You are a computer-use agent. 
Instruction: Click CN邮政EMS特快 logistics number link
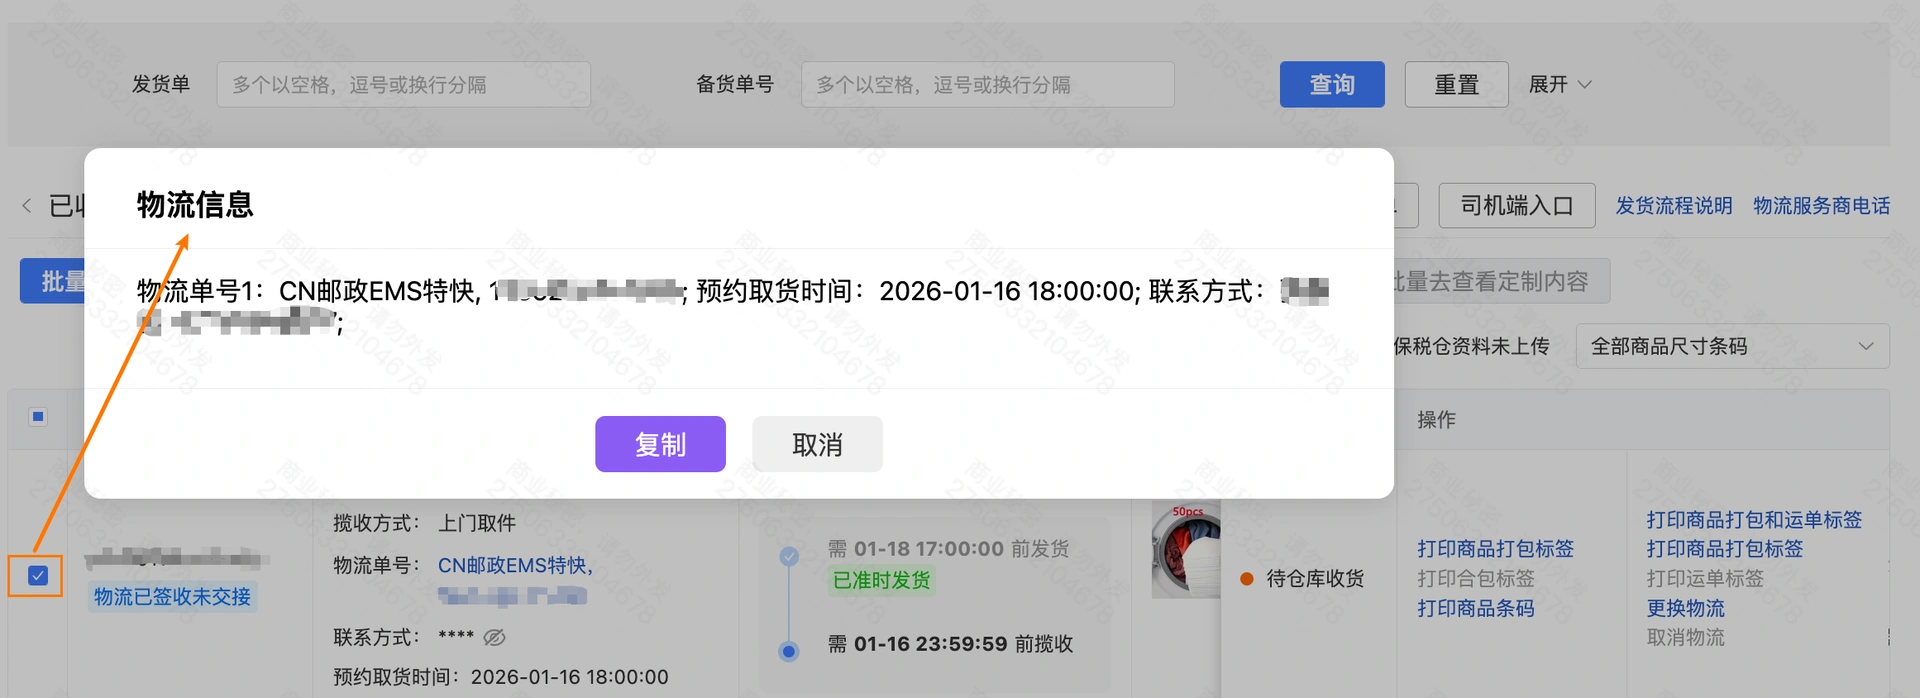click(x=515, y=566)
